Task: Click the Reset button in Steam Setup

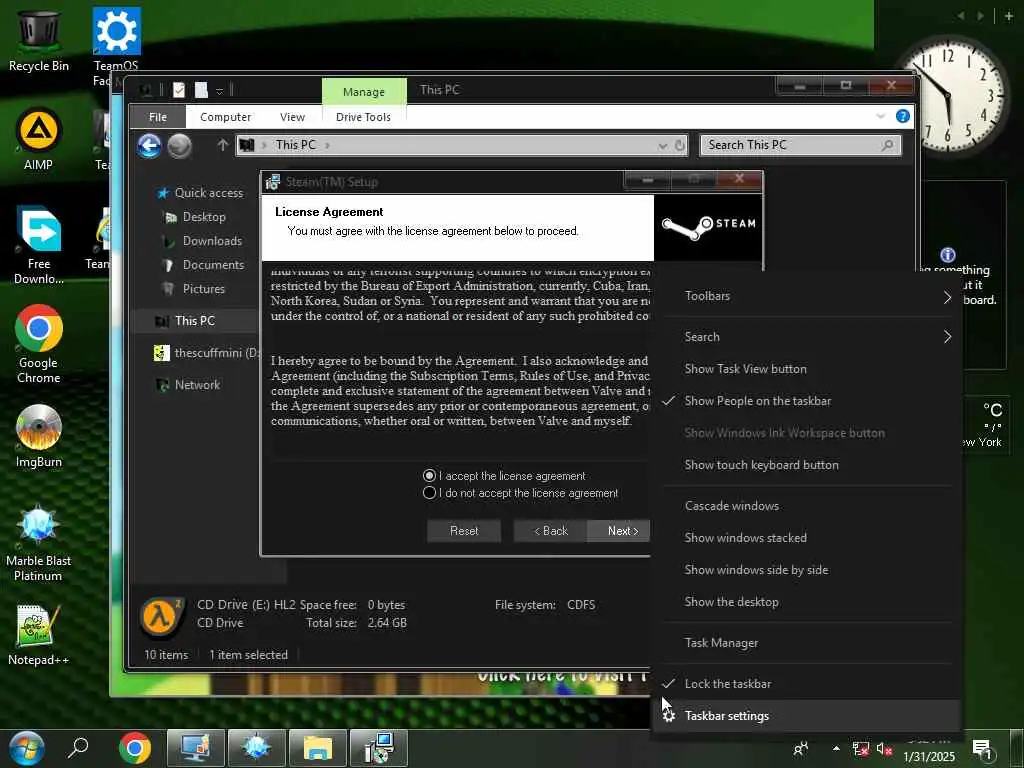Action: (464, 531)
